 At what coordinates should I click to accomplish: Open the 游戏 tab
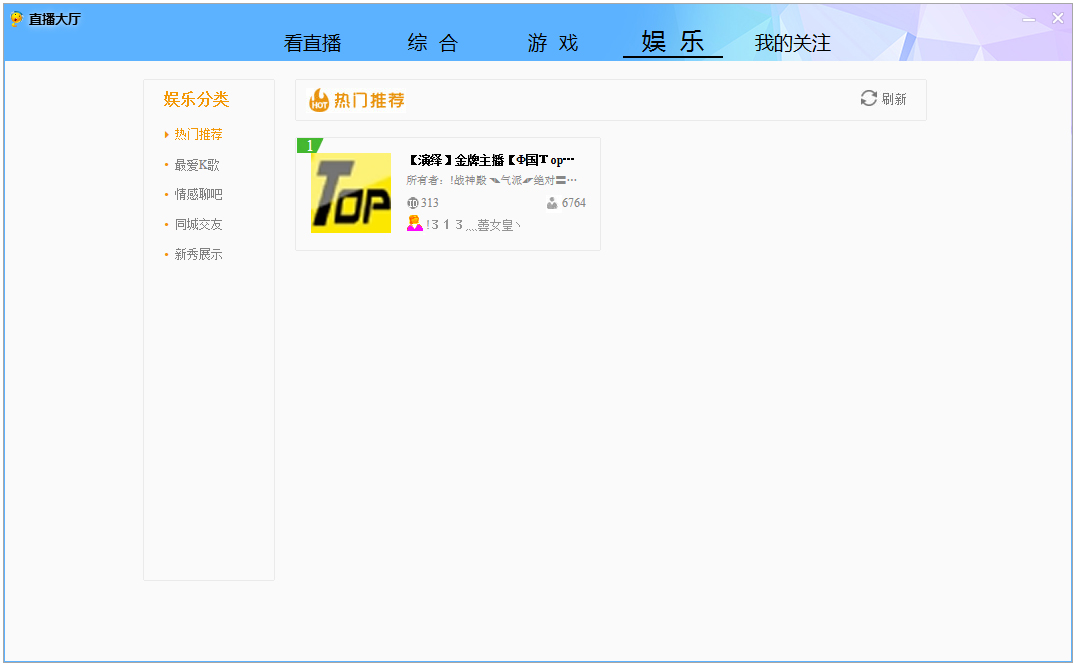[552, 43]
